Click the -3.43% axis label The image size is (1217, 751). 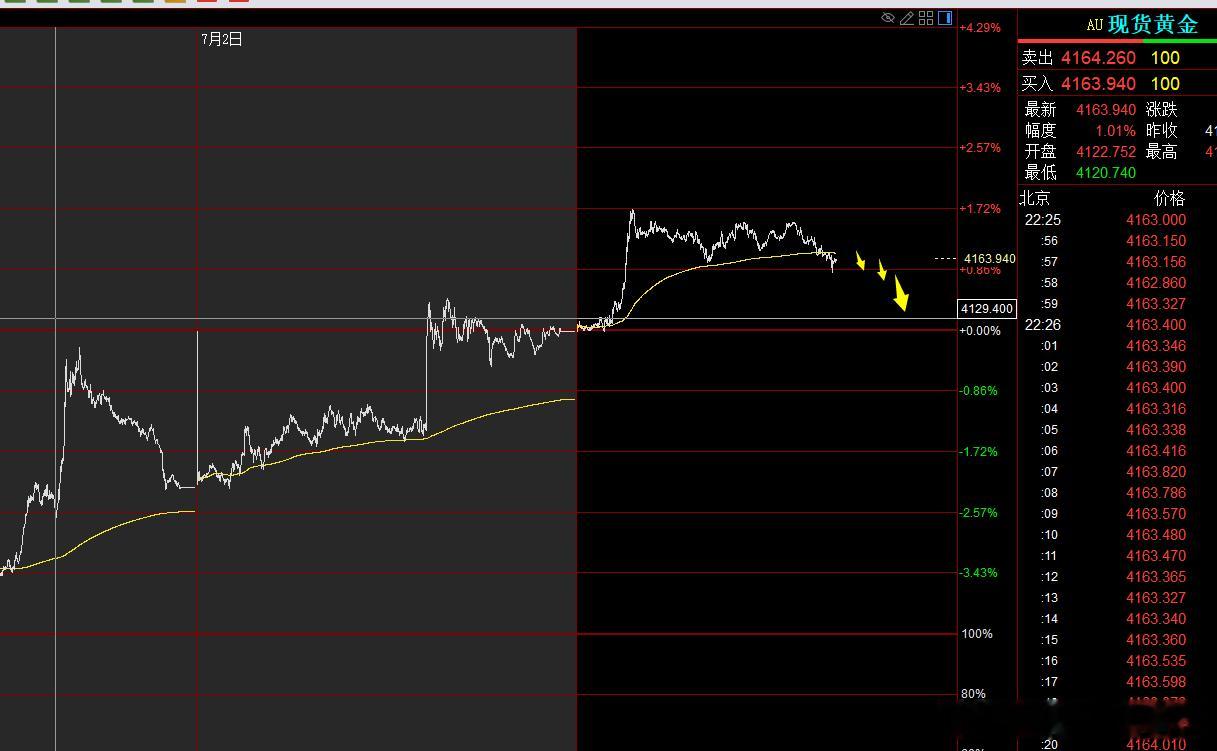(x=980, y=573)
